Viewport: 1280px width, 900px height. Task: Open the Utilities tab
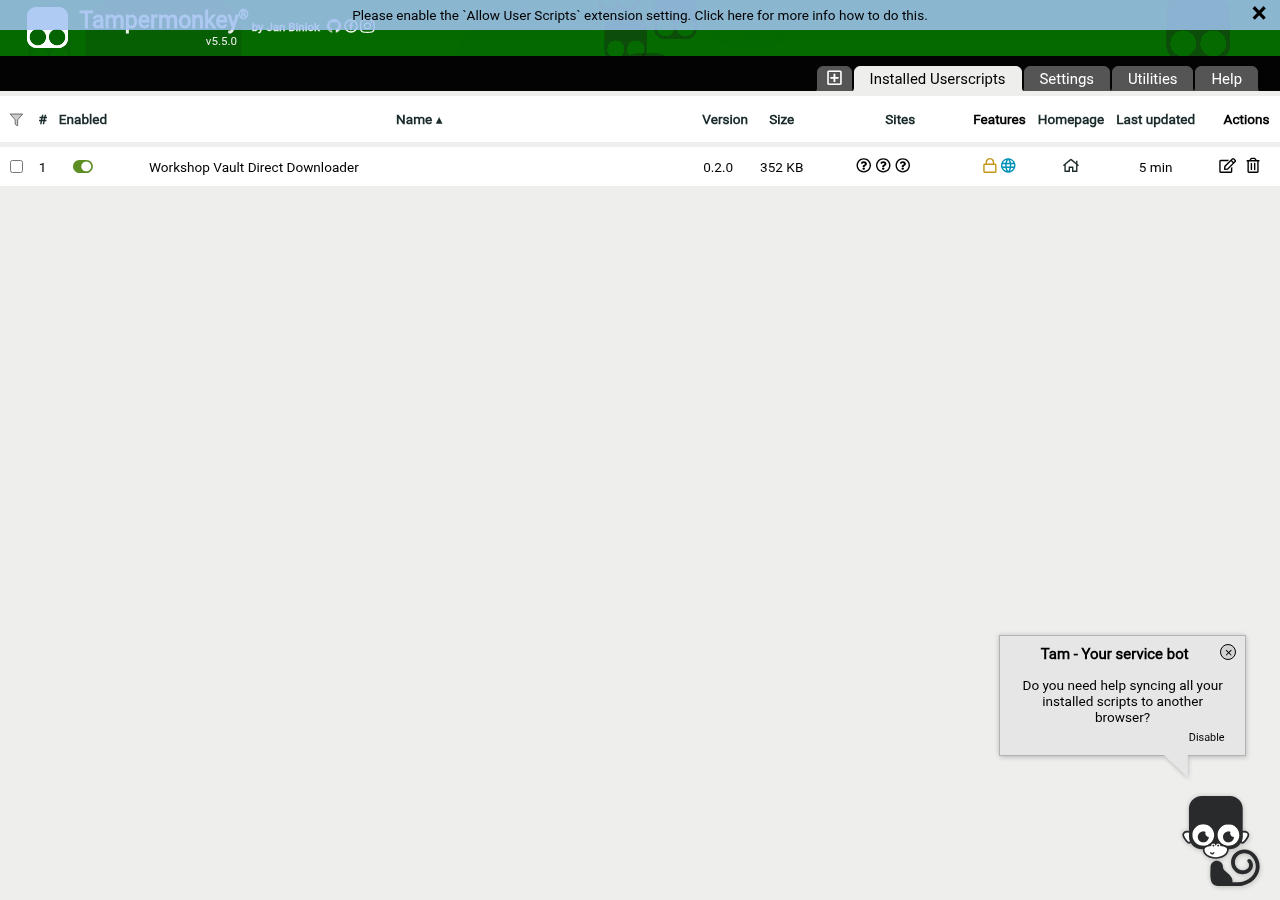point(1152,79)
